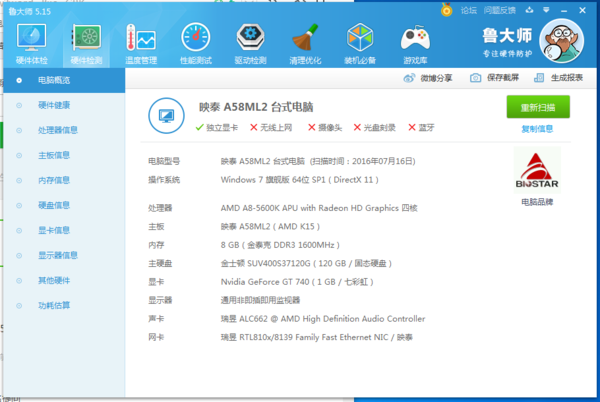Click the 微博分享 Weibo share button
Screen dimensions: 600x402
pos(430,78)
